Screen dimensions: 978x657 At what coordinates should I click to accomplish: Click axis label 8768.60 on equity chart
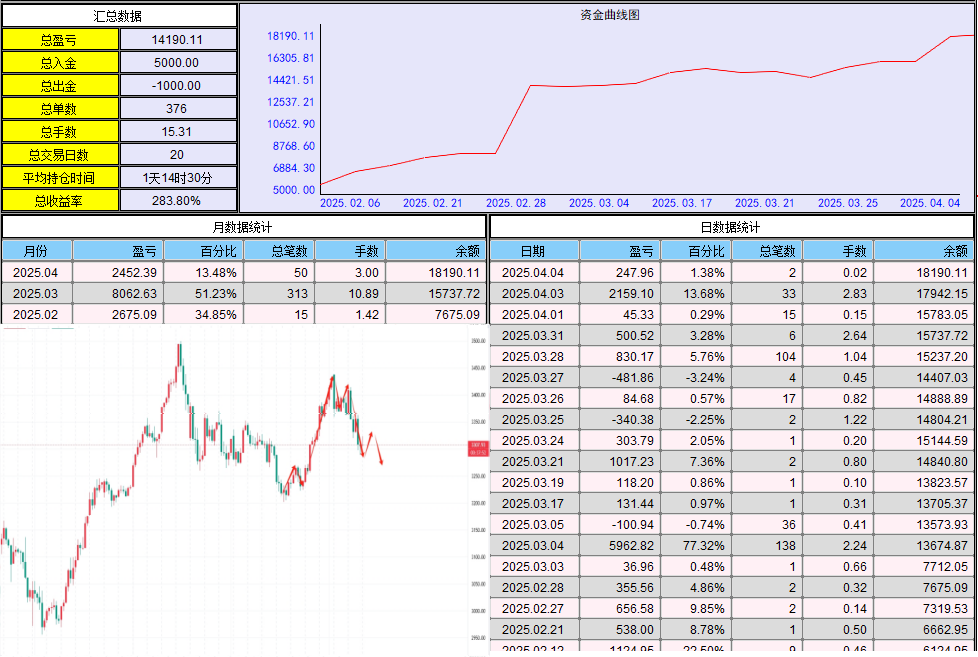point(293,146)
